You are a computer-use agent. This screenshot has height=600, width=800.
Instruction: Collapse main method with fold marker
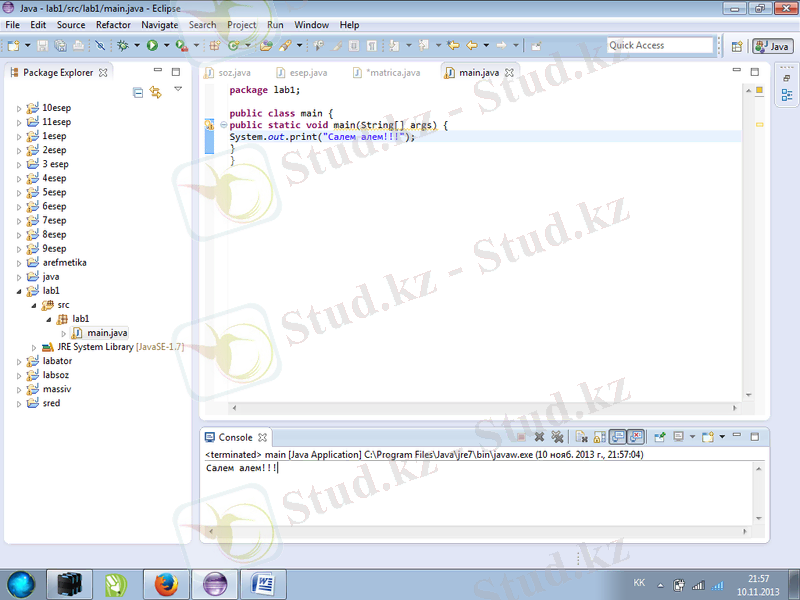point(223,125)
